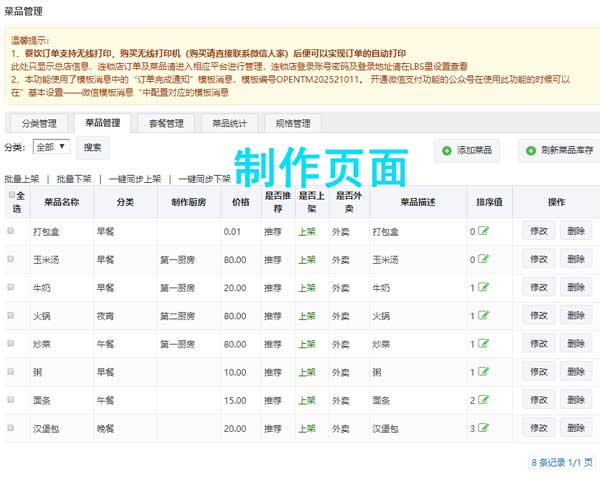Click the 排序值 column header

[x=489, y=202]
